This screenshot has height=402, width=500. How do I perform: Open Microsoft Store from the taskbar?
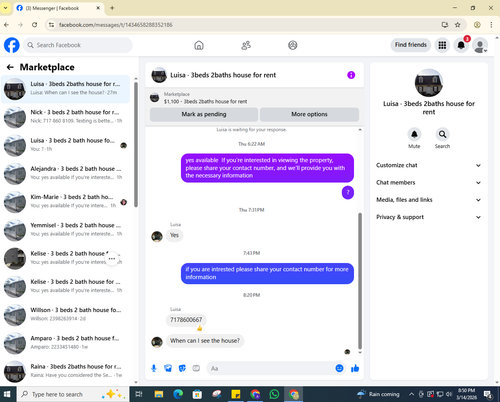point(197,394)
